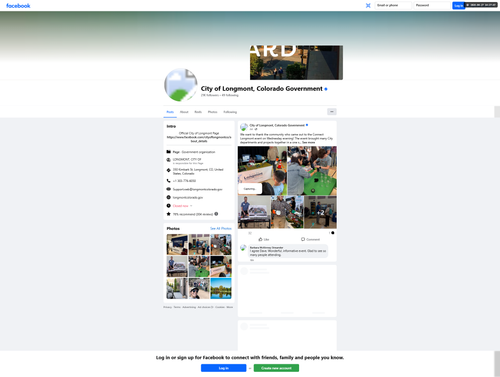Click the Ad choices footer link
This screenshot has width=500, height=377.
coord(205,307)
